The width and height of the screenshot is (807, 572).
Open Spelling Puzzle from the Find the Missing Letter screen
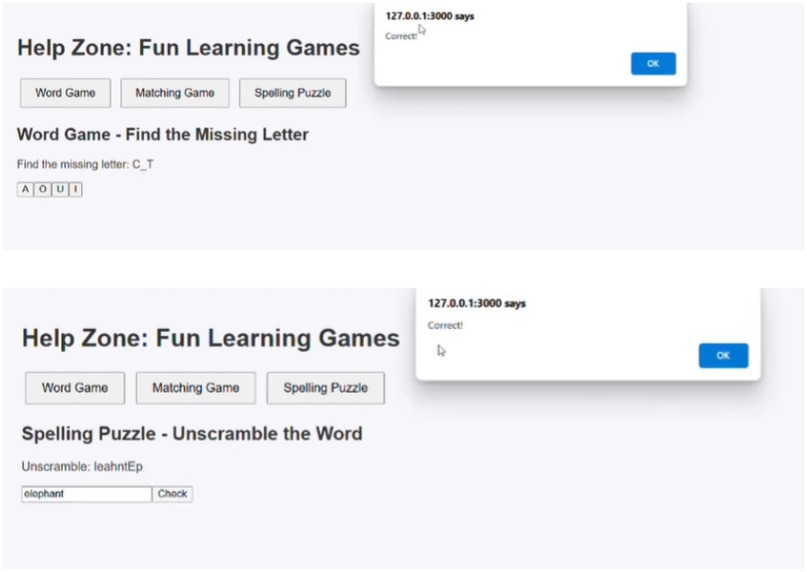coord(292,93)
